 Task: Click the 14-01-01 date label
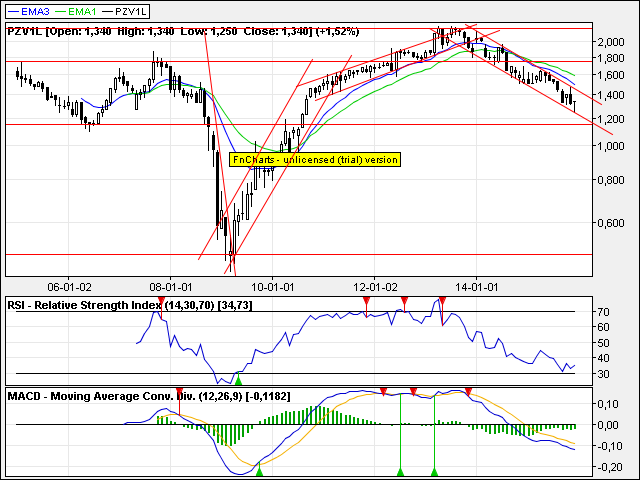(x=476, y=287)
